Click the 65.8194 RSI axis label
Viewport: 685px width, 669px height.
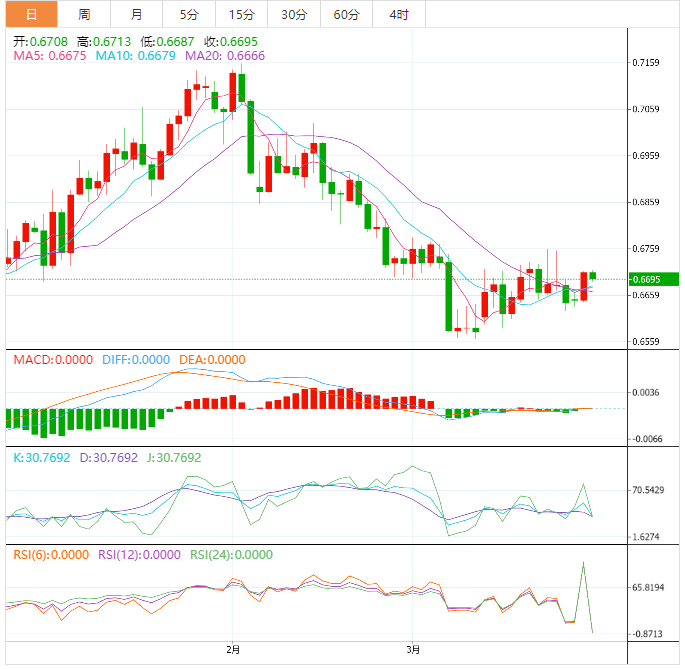coord(648,587)
